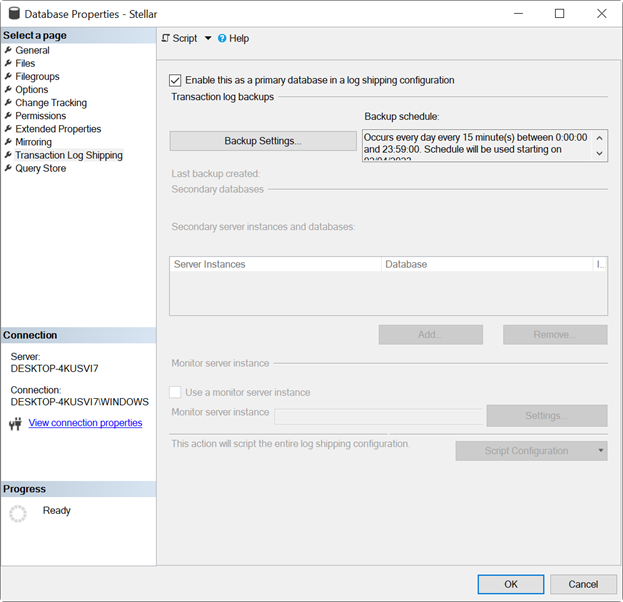
Task: Uncheck Enable this as a primary database
Action: pyautogui.click(x=175, y=80)
